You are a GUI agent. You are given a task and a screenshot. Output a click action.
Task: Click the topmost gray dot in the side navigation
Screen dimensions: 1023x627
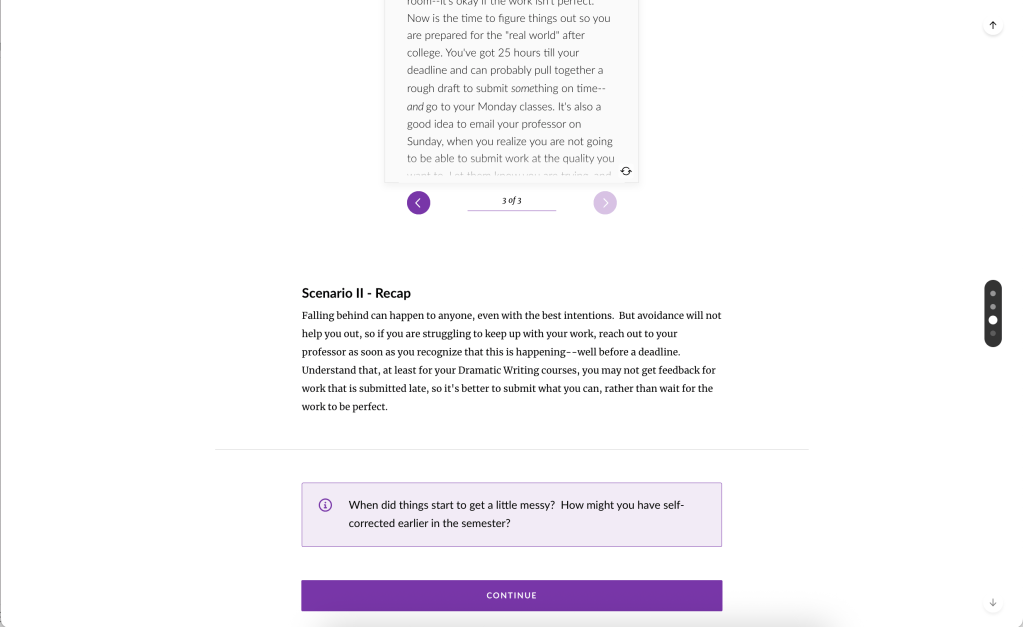[993, 292]
